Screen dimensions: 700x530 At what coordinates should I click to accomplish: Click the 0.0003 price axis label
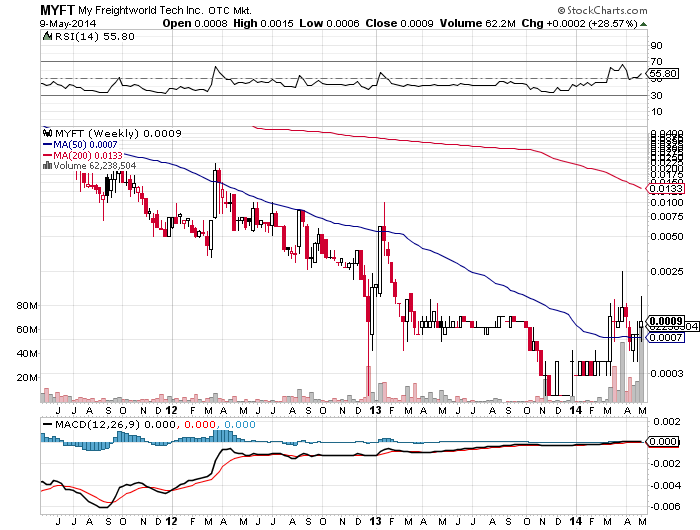(667, 373)
